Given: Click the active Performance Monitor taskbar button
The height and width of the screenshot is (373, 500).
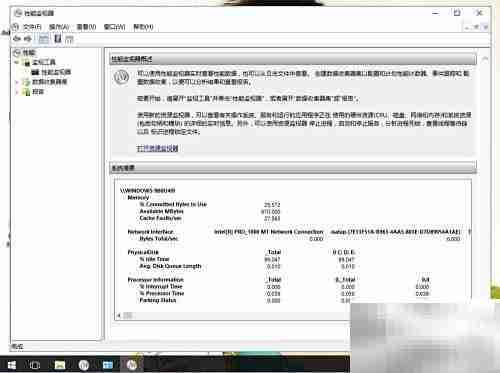Looking at the screenshot, I should click(x=132, y=365).
